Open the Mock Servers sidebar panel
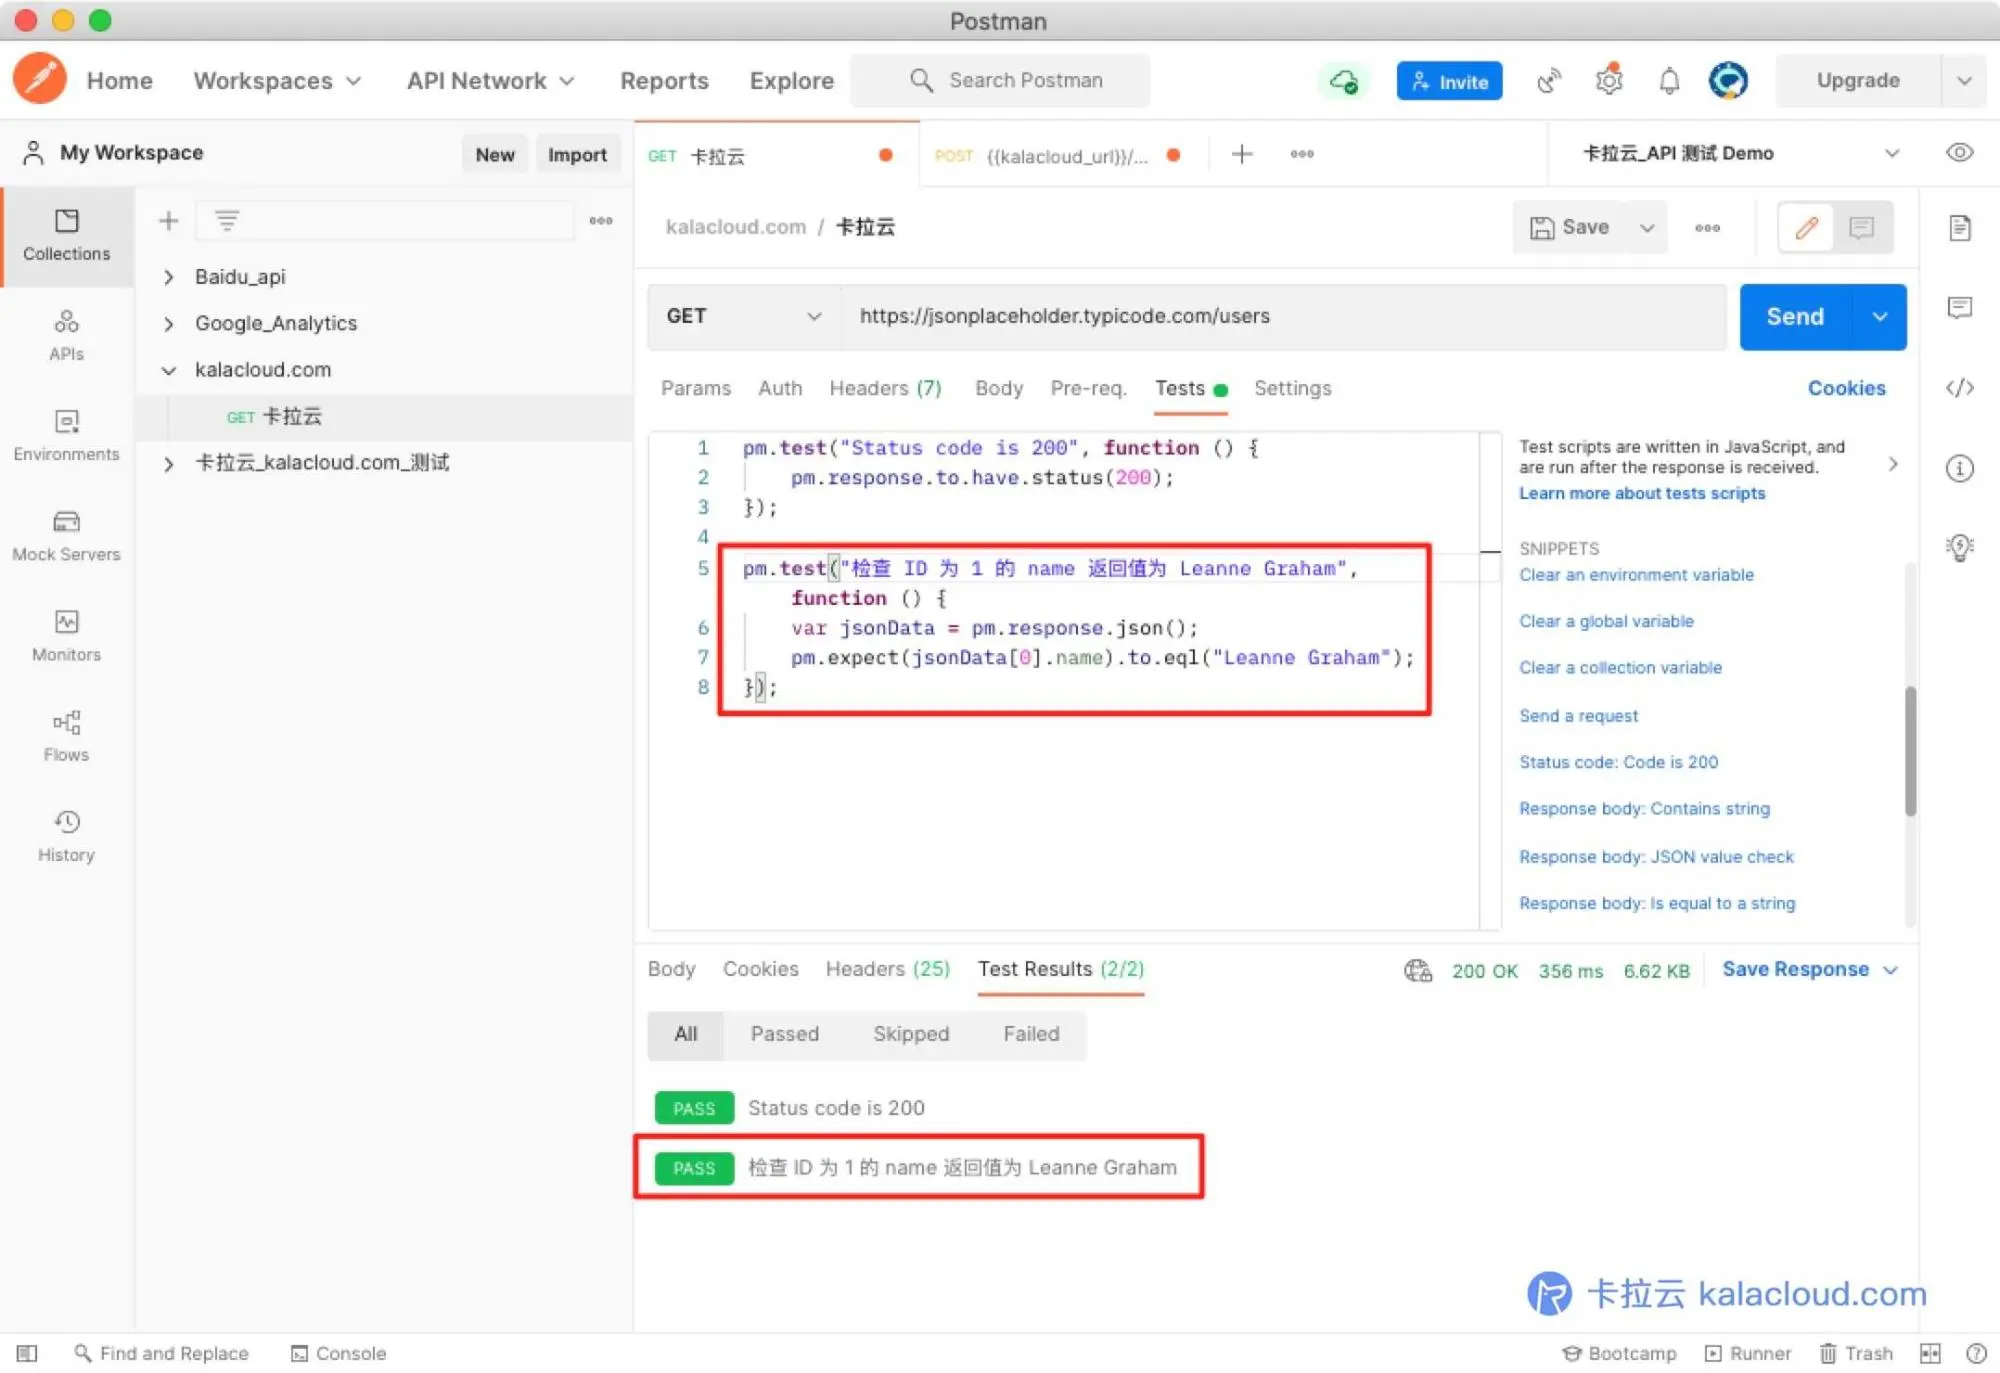The width and height of the screenshot is (2000, 1373). tap(67, 536)
